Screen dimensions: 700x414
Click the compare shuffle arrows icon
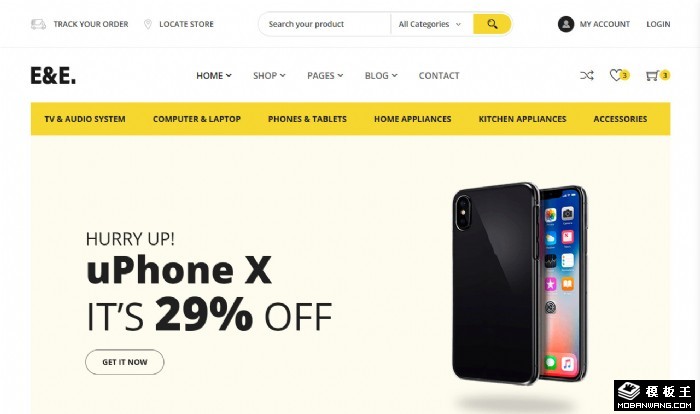coord(587,75)
